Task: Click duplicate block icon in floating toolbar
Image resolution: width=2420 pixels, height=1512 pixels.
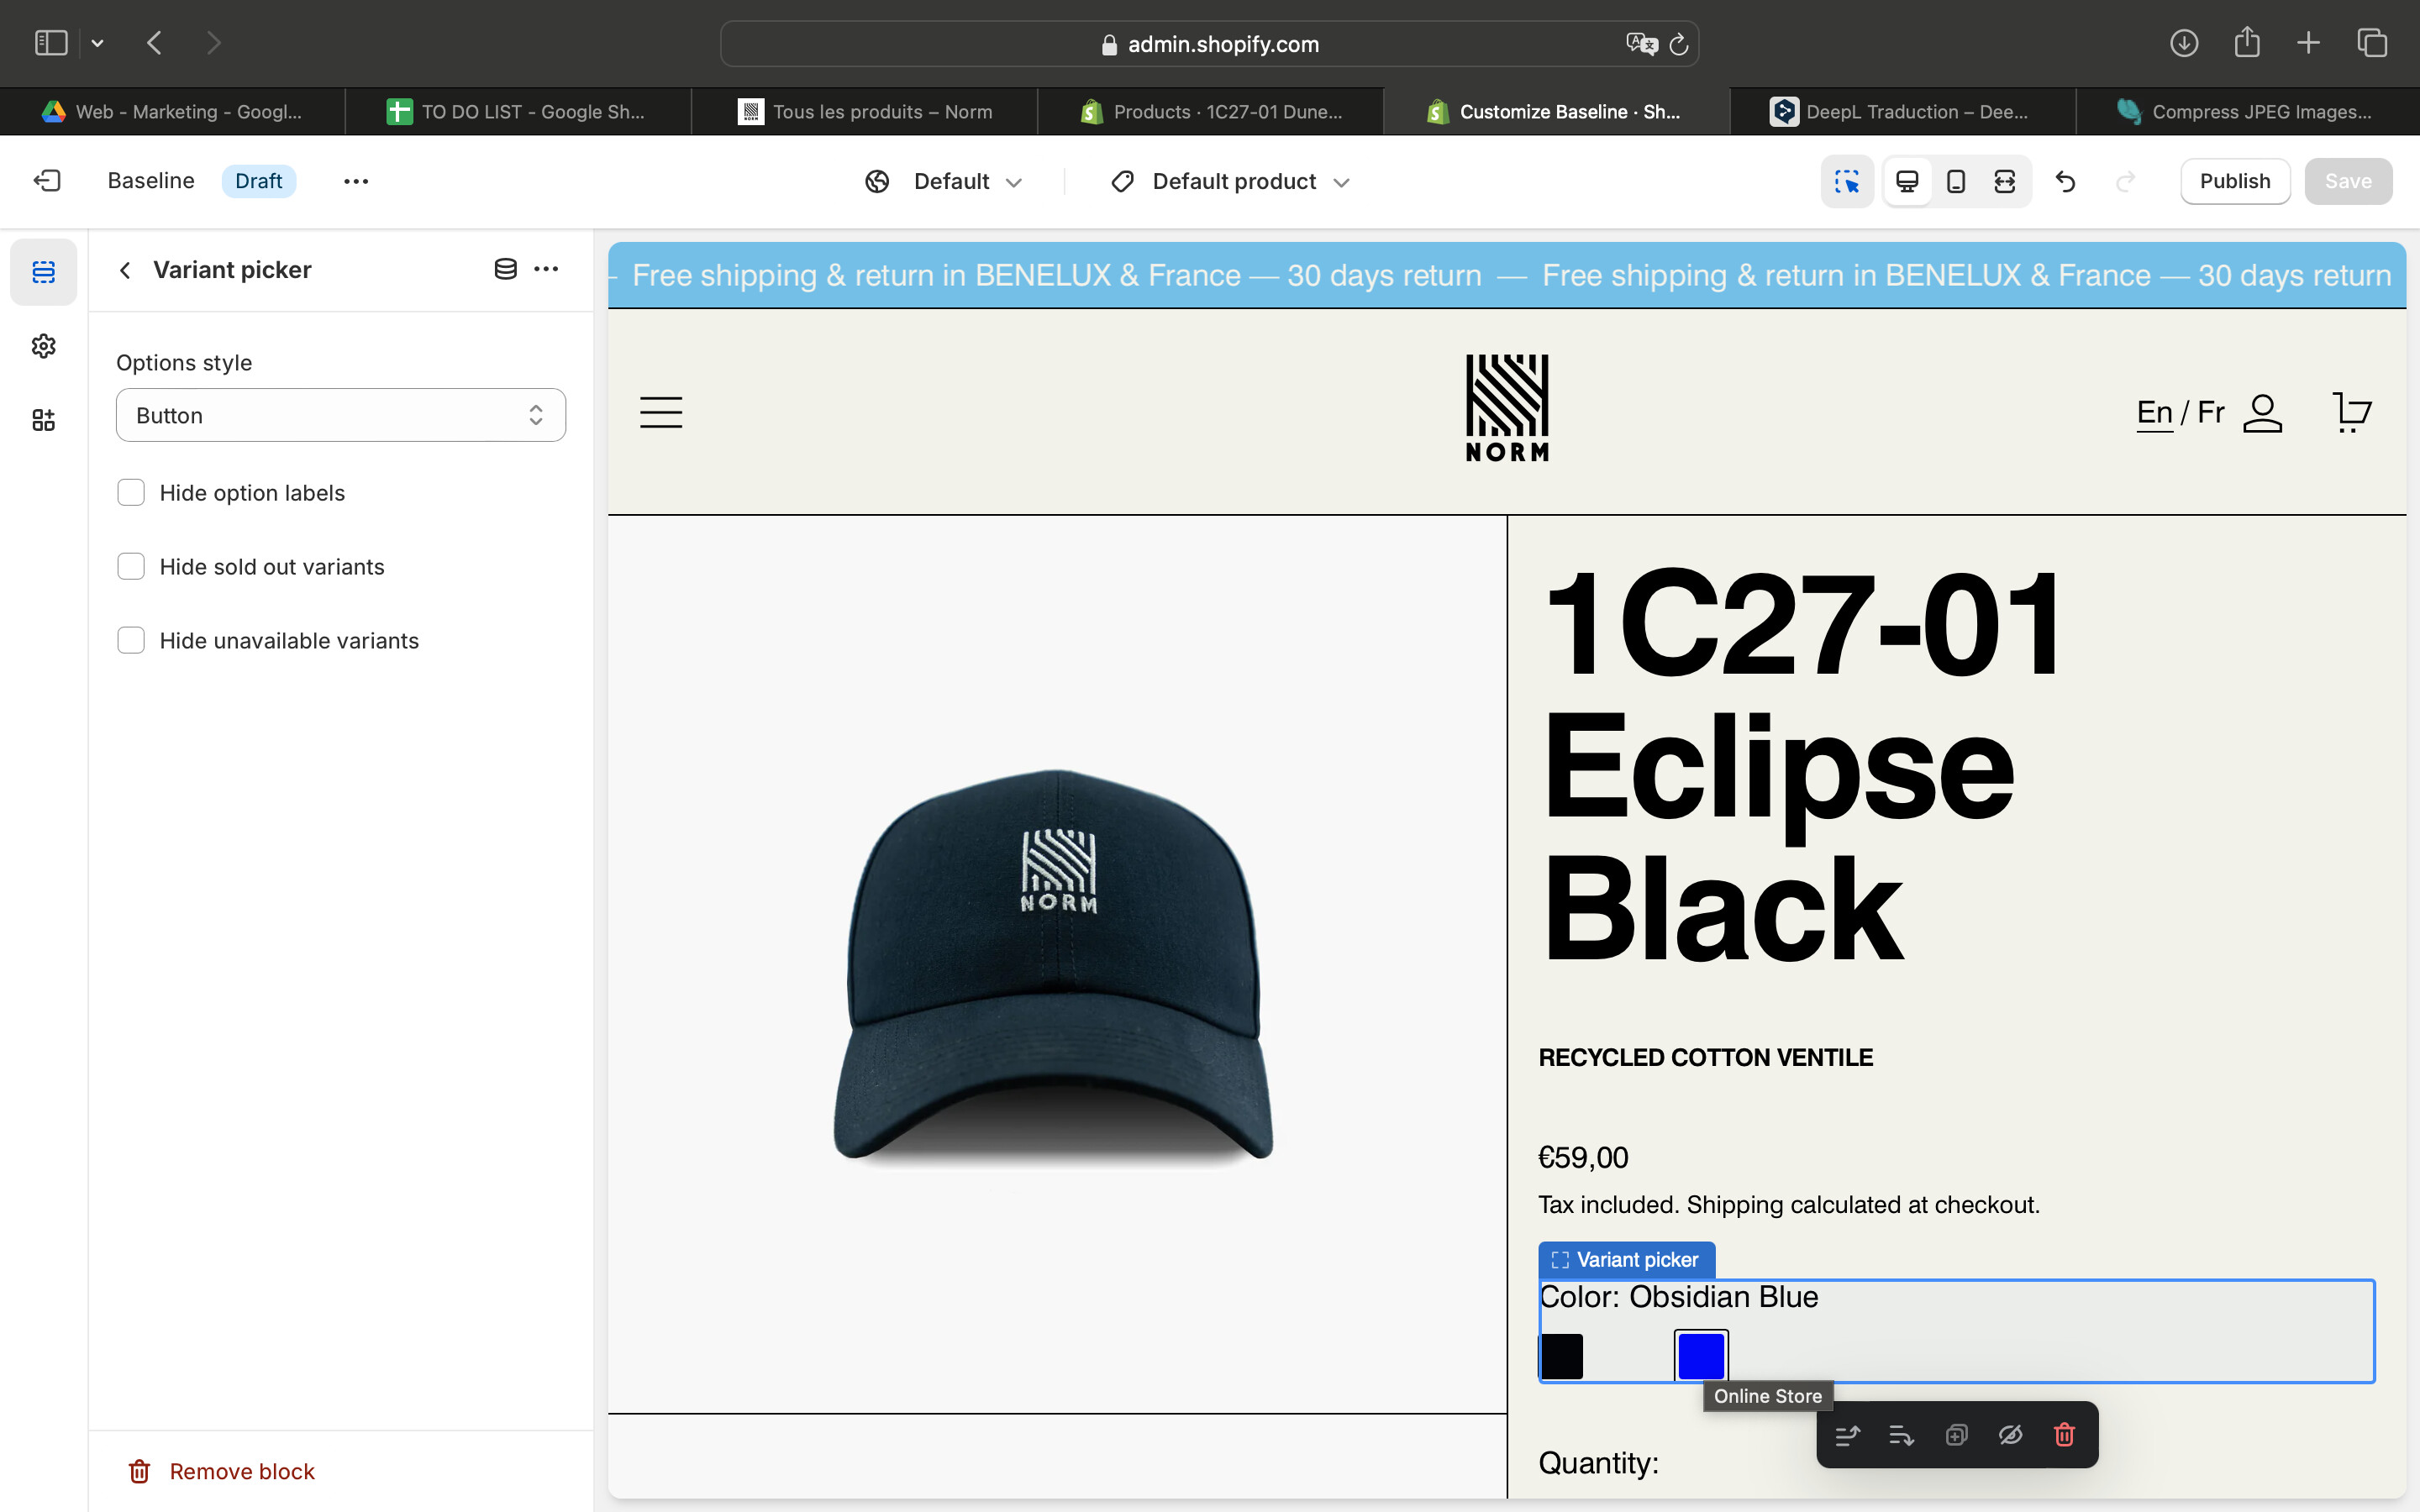Action: [1956, 1435]
